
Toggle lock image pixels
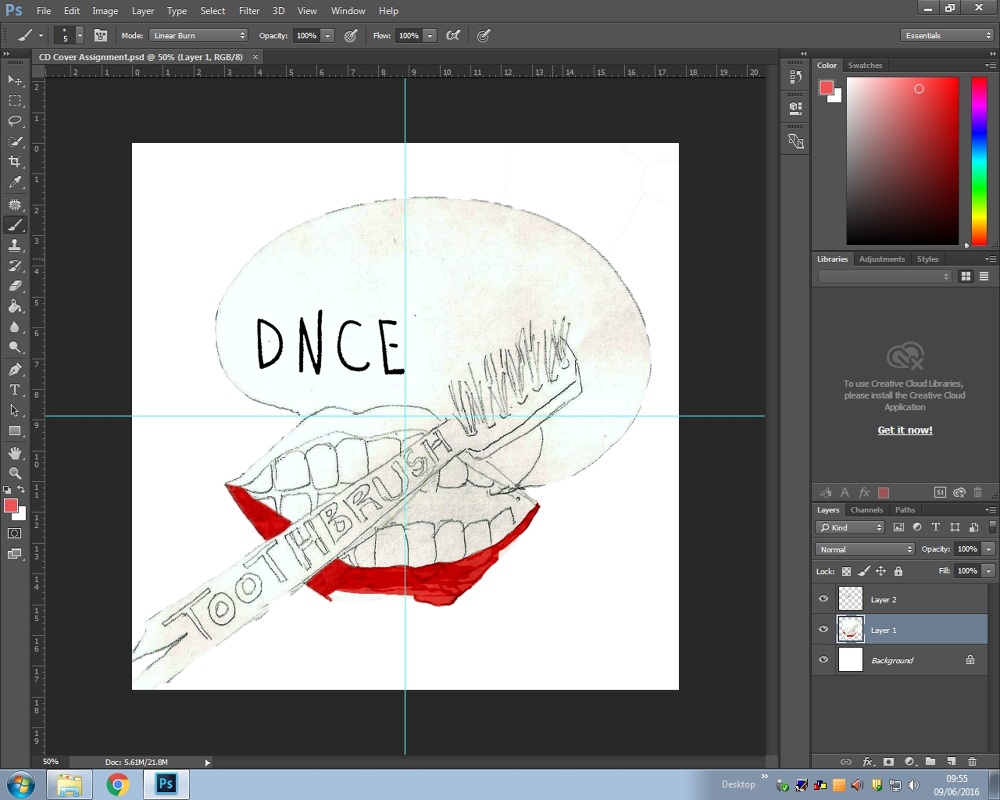click(864, 572)
